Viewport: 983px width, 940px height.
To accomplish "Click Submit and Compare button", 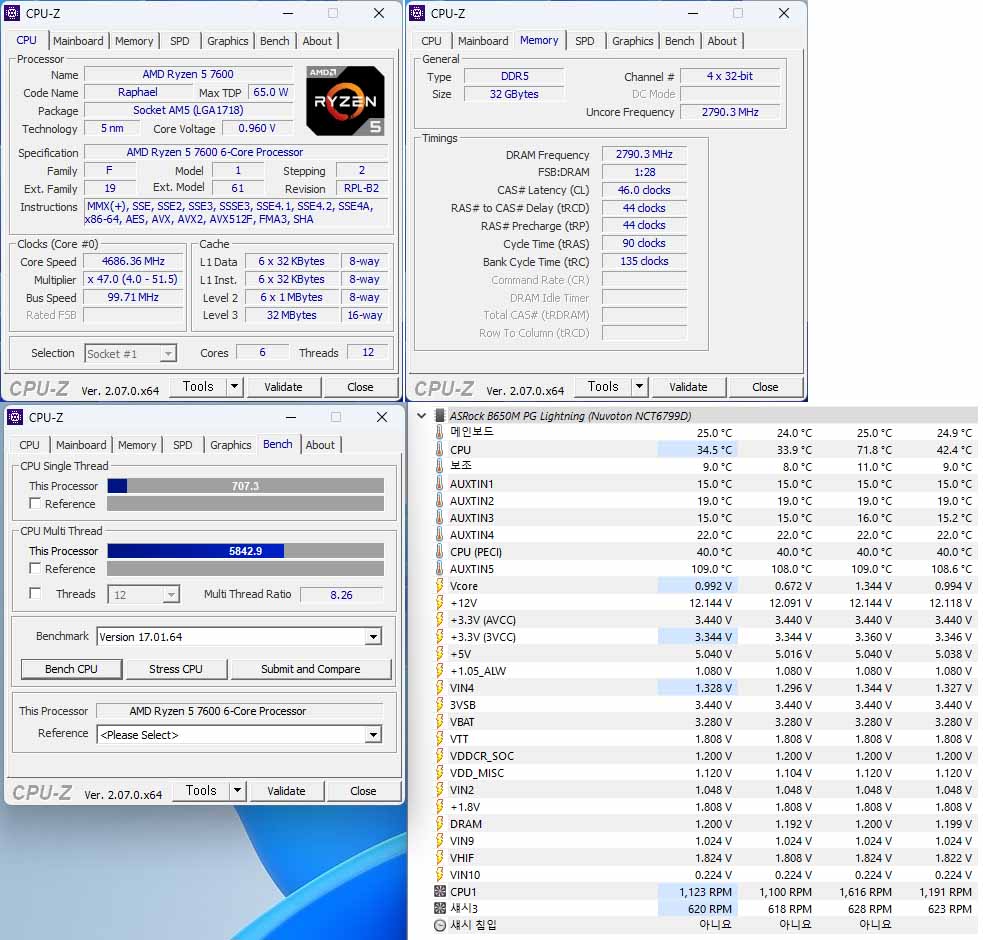I will coord(310,668).
